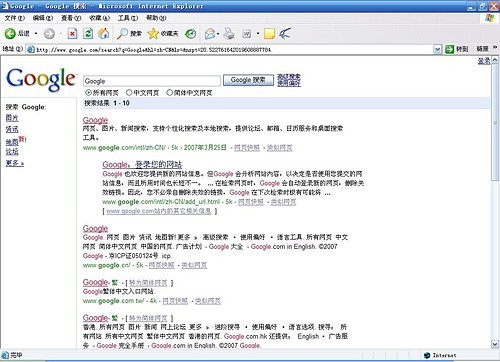Open the 编辑(E) menu
Screen dimensions: 500x362
(43, 18)
